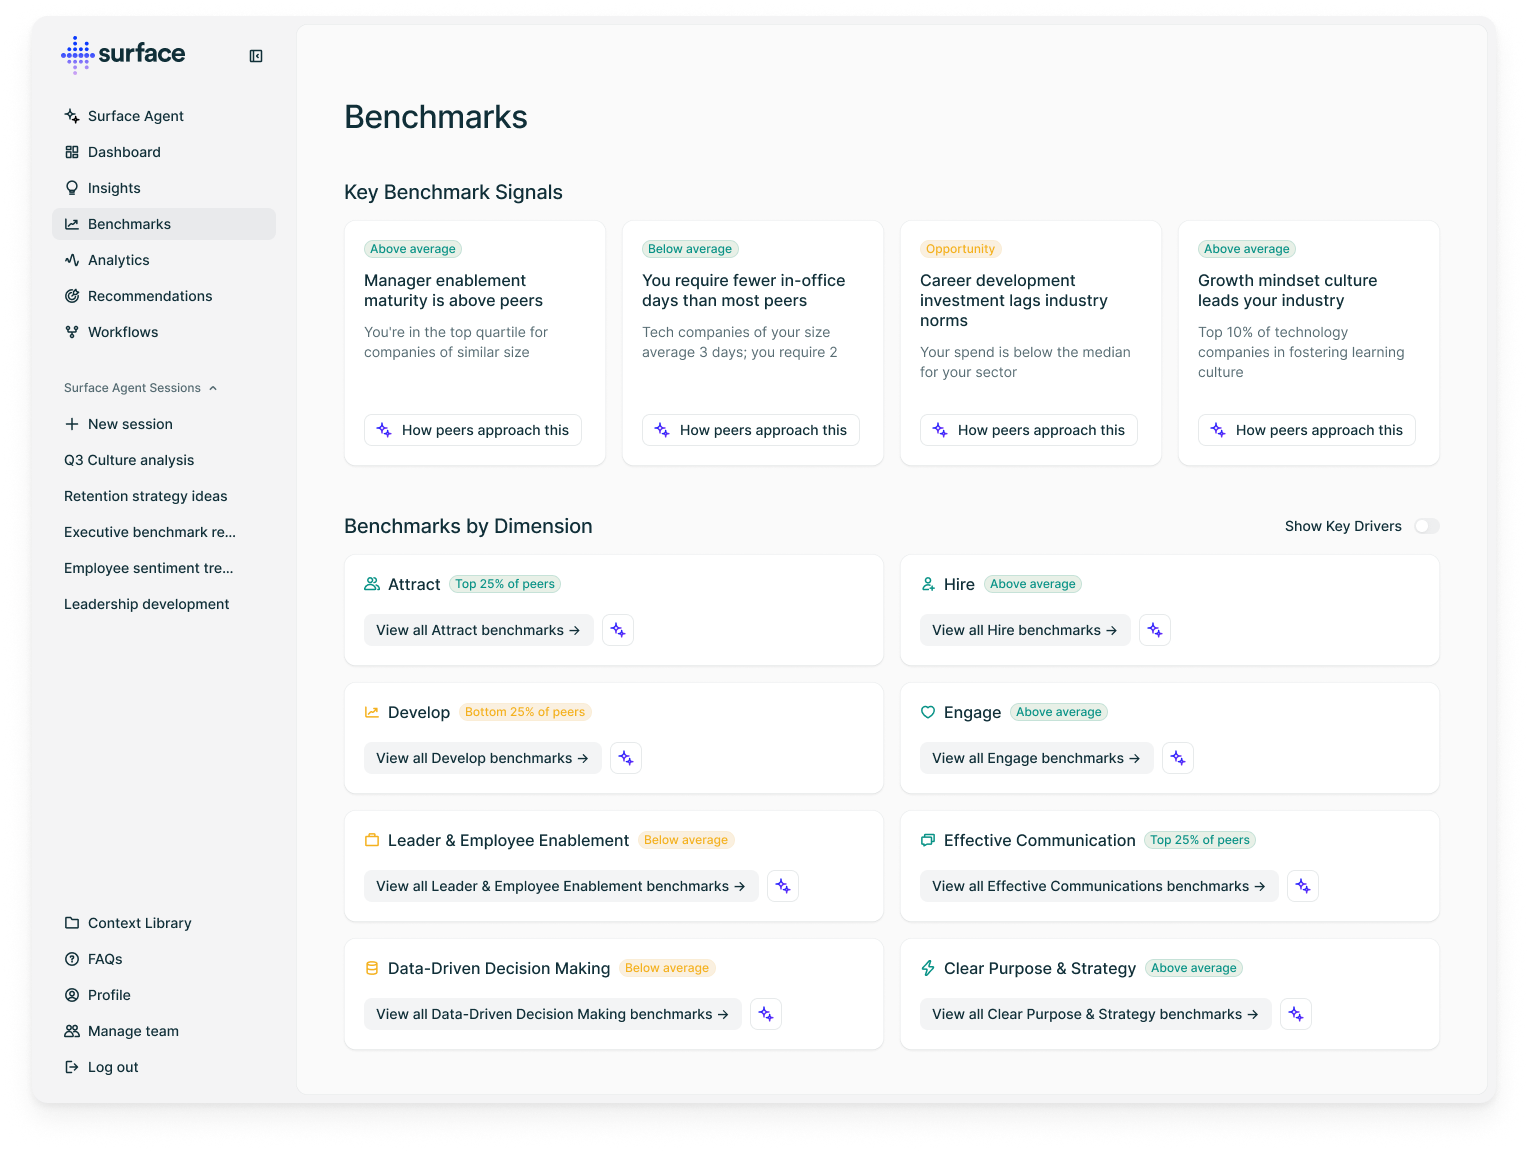Click How peers approach this for Manager enablement

pos(473,430)
